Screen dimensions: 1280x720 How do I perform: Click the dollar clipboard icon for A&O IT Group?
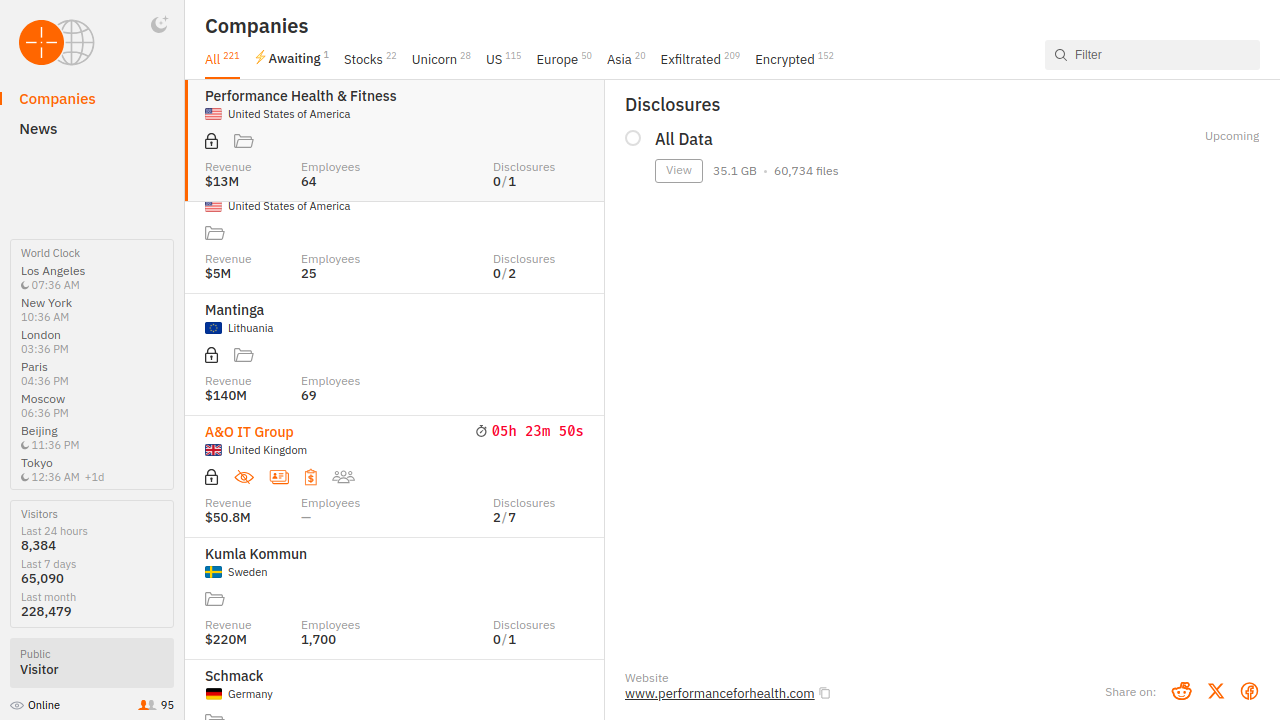311,478
